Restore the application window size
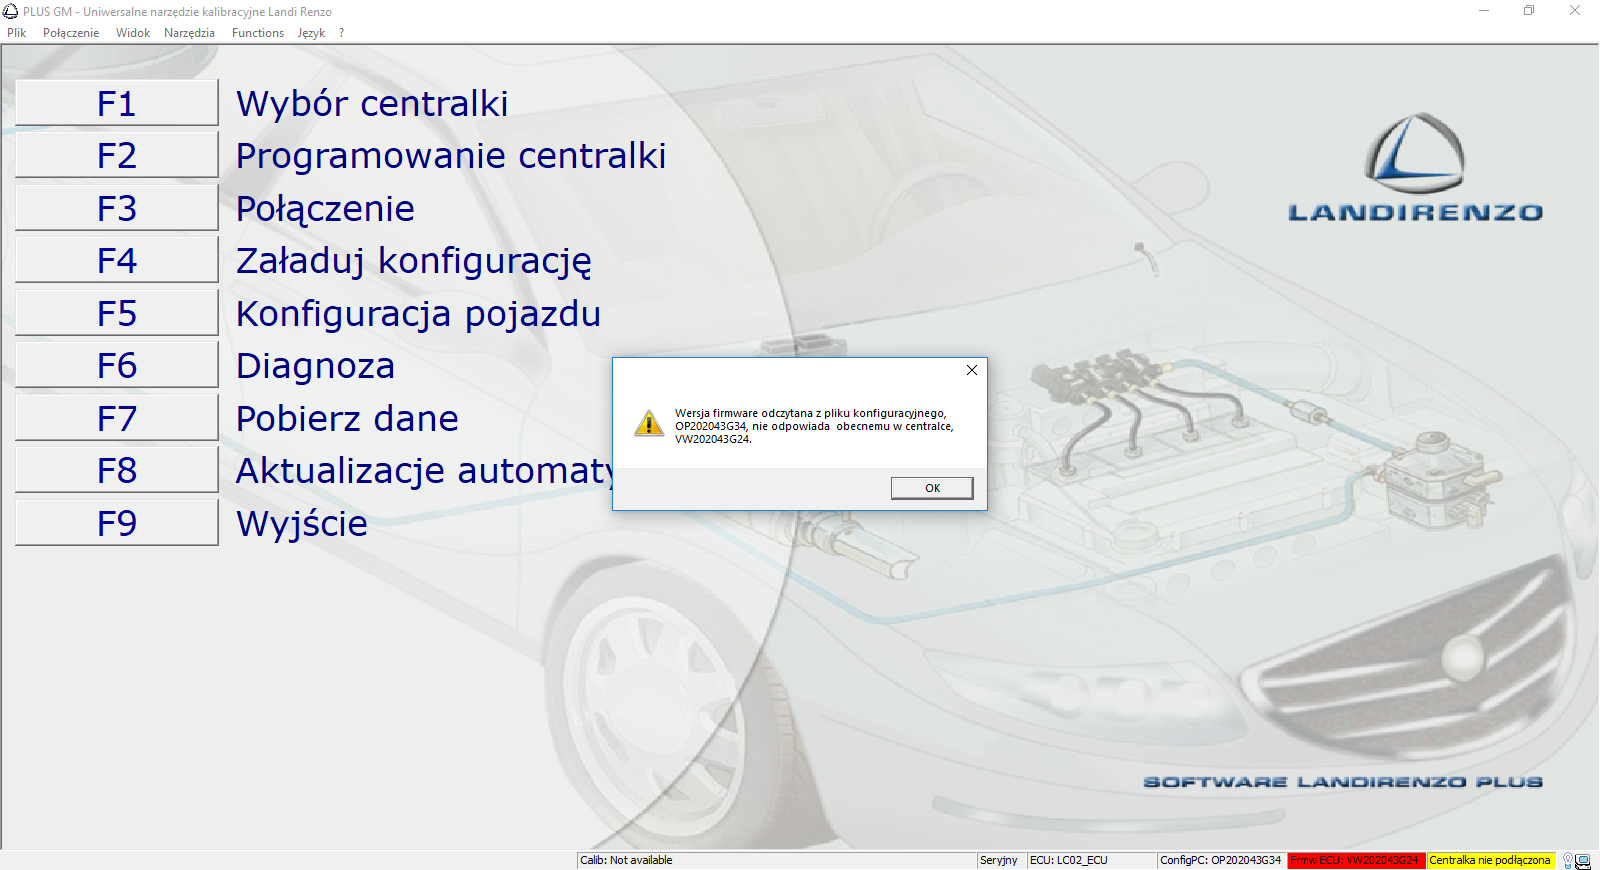1600x870 pixels. 1529,11
